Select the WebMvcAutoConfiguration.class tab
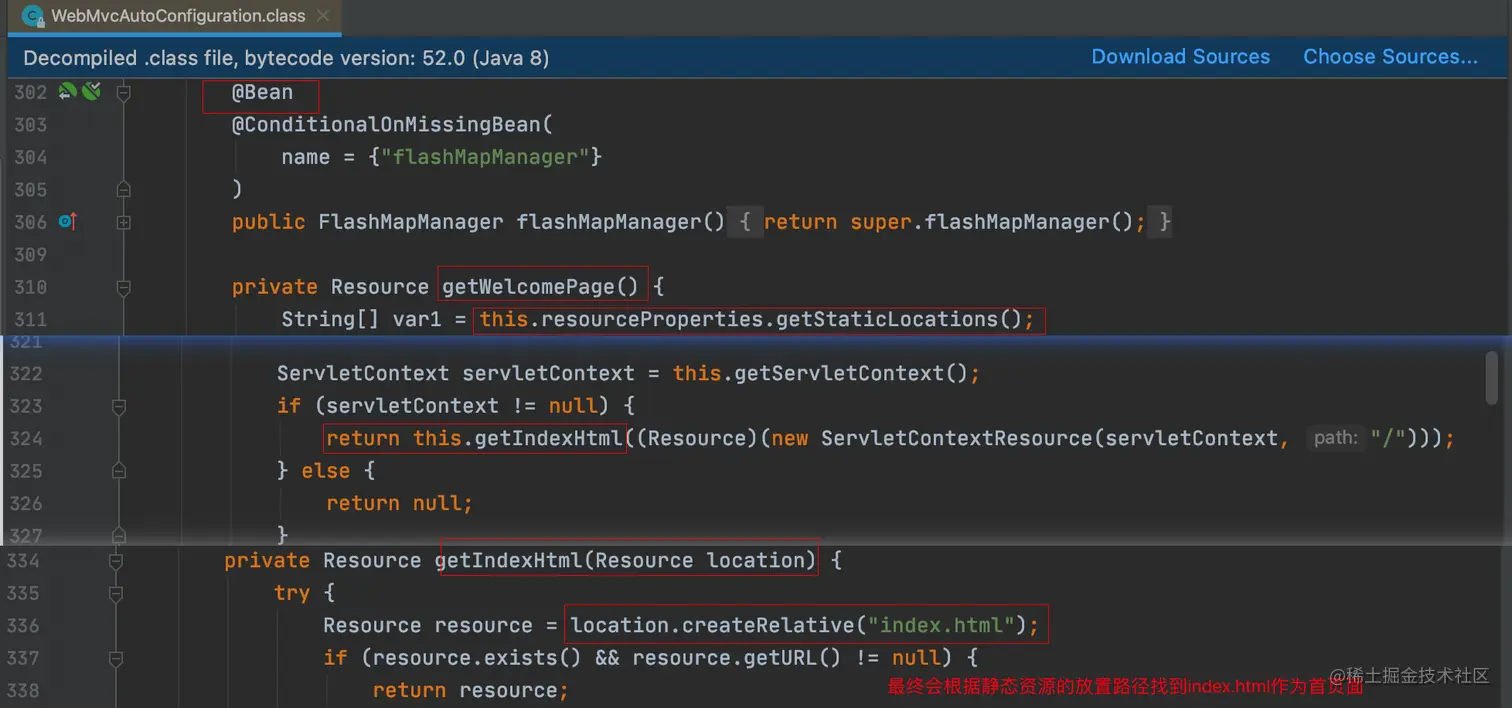1512x708 pixels. click(x=177, y=16)
